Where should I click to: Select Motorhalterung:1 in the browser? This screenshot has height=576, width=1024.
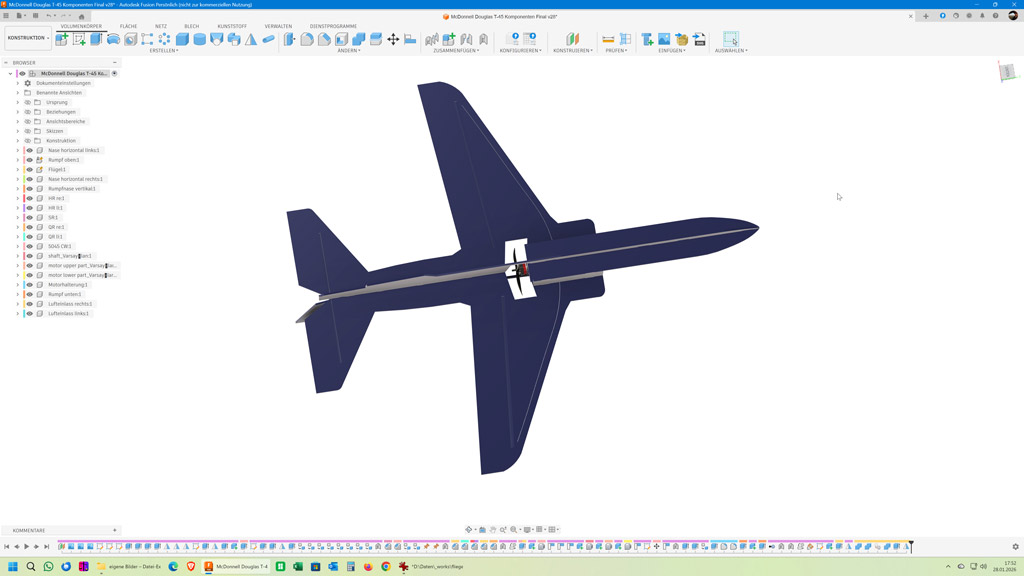point(68,285)
